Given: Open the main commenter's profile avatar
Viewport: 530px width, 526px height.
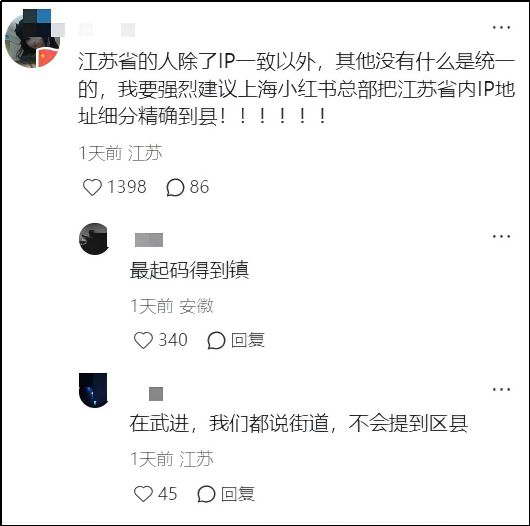Looking at the screenshot, I should click(x=32, y=39).
